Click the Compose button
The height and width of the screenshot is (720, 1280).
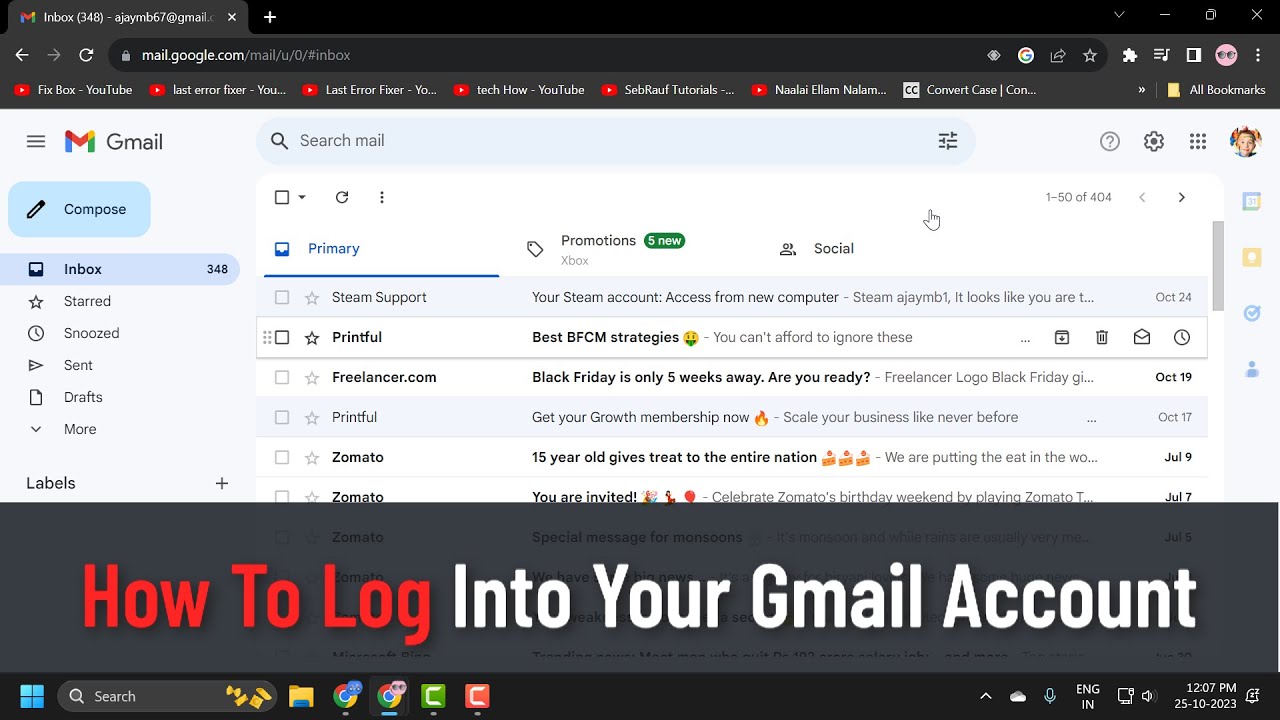[x=79, y=209]
